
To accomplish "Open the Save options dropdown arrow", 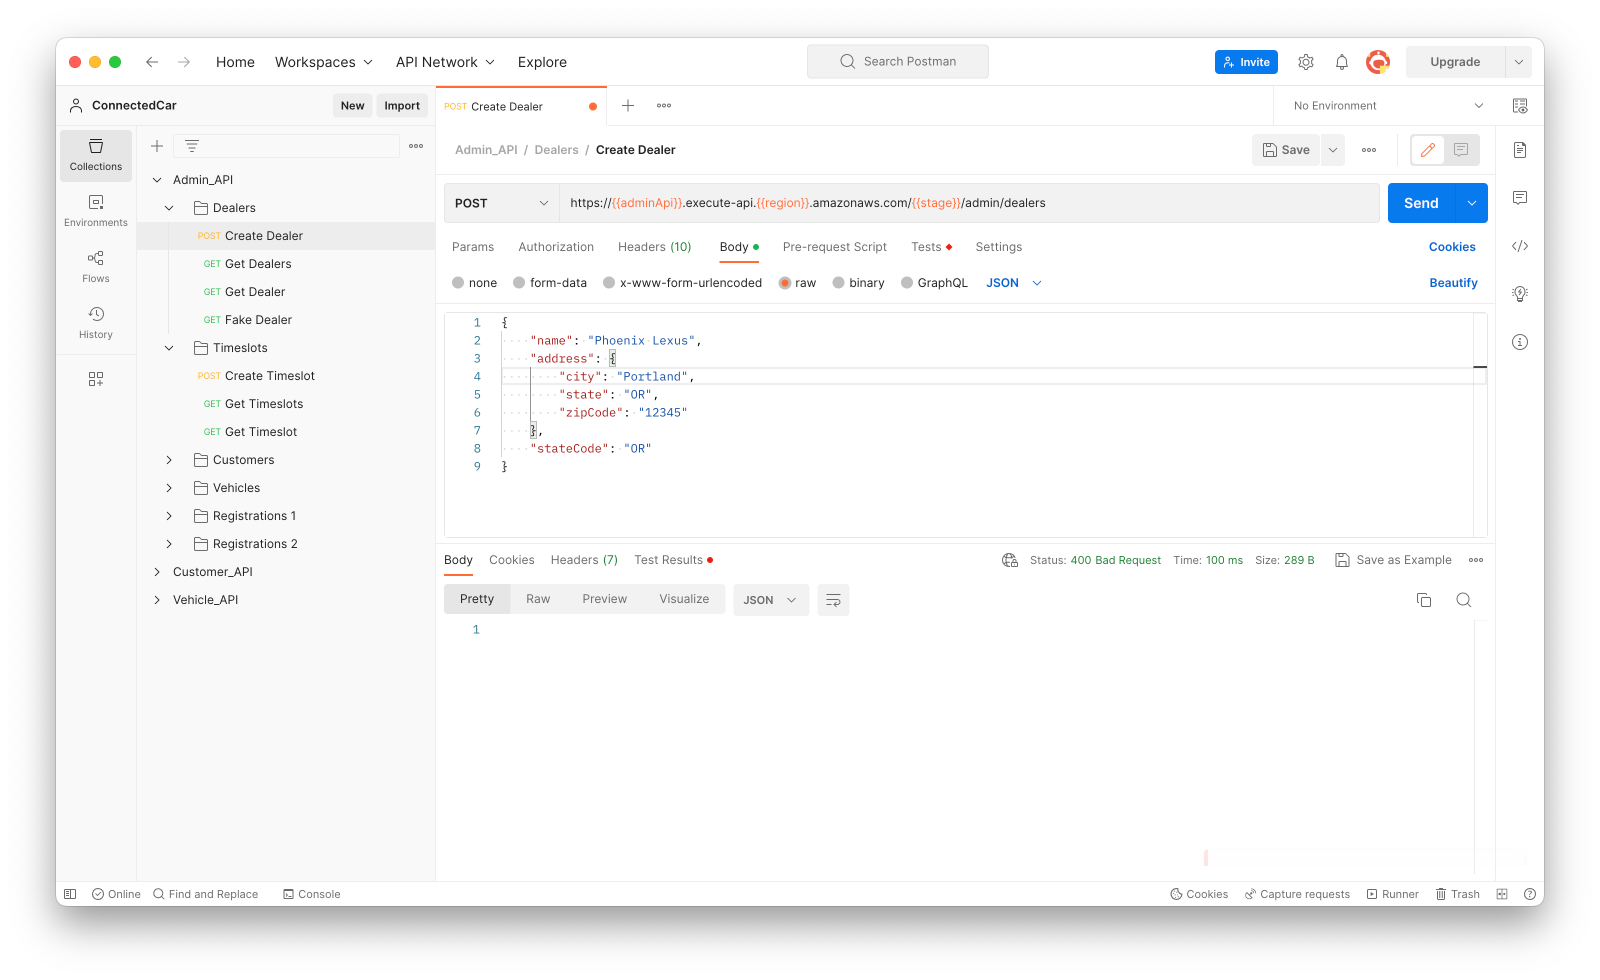I will [1333, 150].
